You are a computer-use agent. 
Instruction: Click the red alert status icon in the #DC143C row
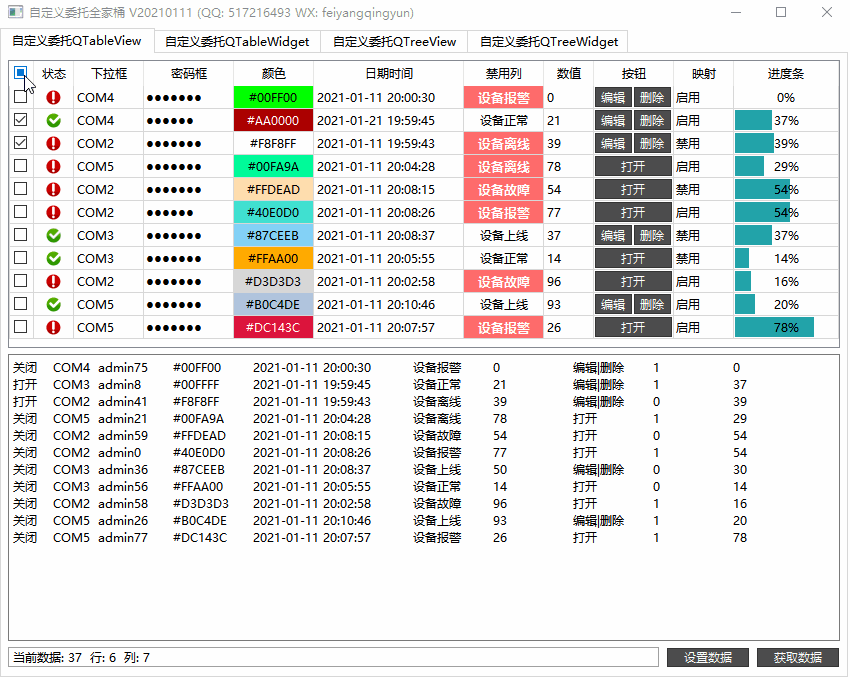tap(53, 327)
